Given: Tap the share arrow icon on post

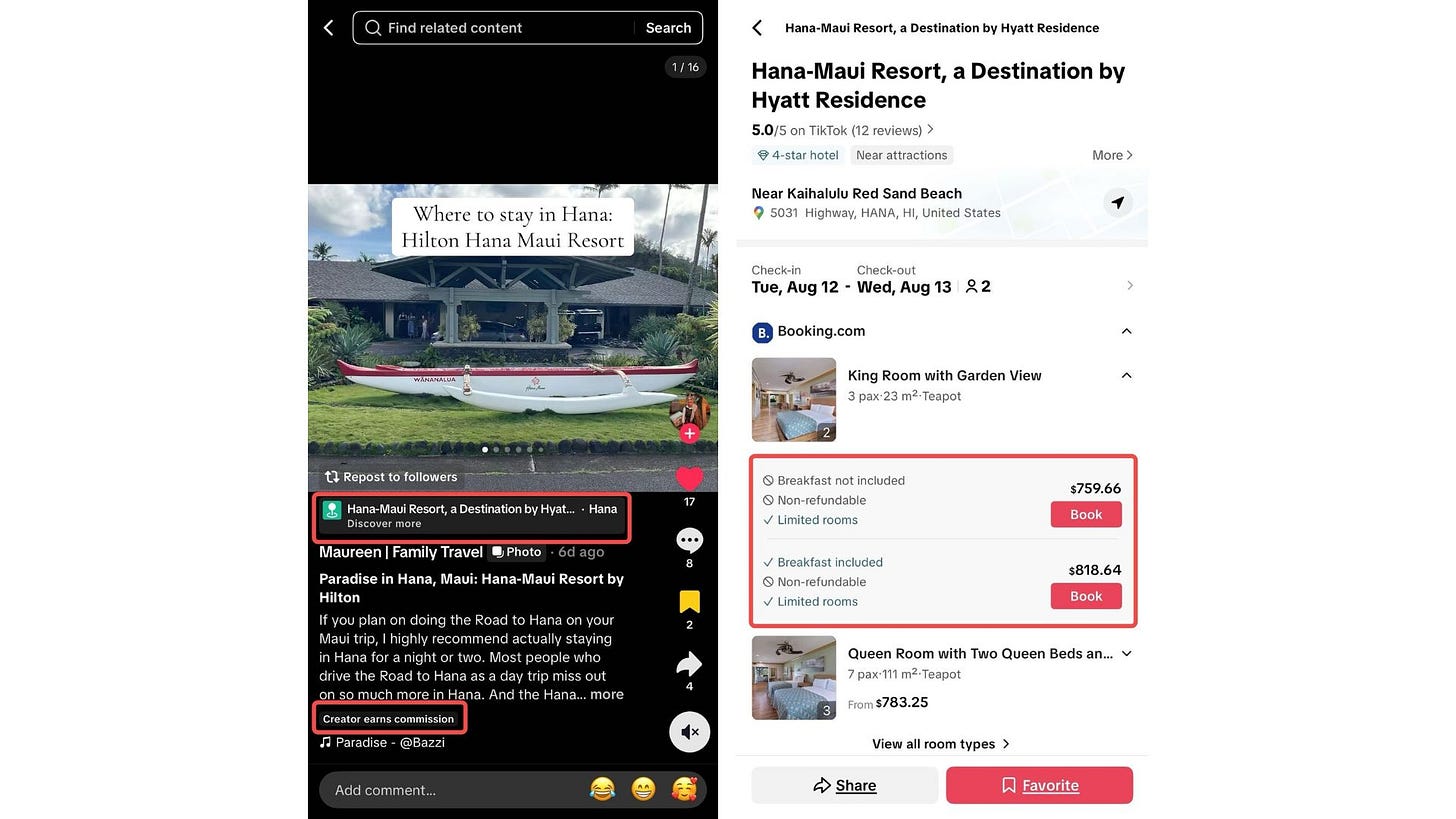Looking at the screenshot, I should click(x=690, y=664).
